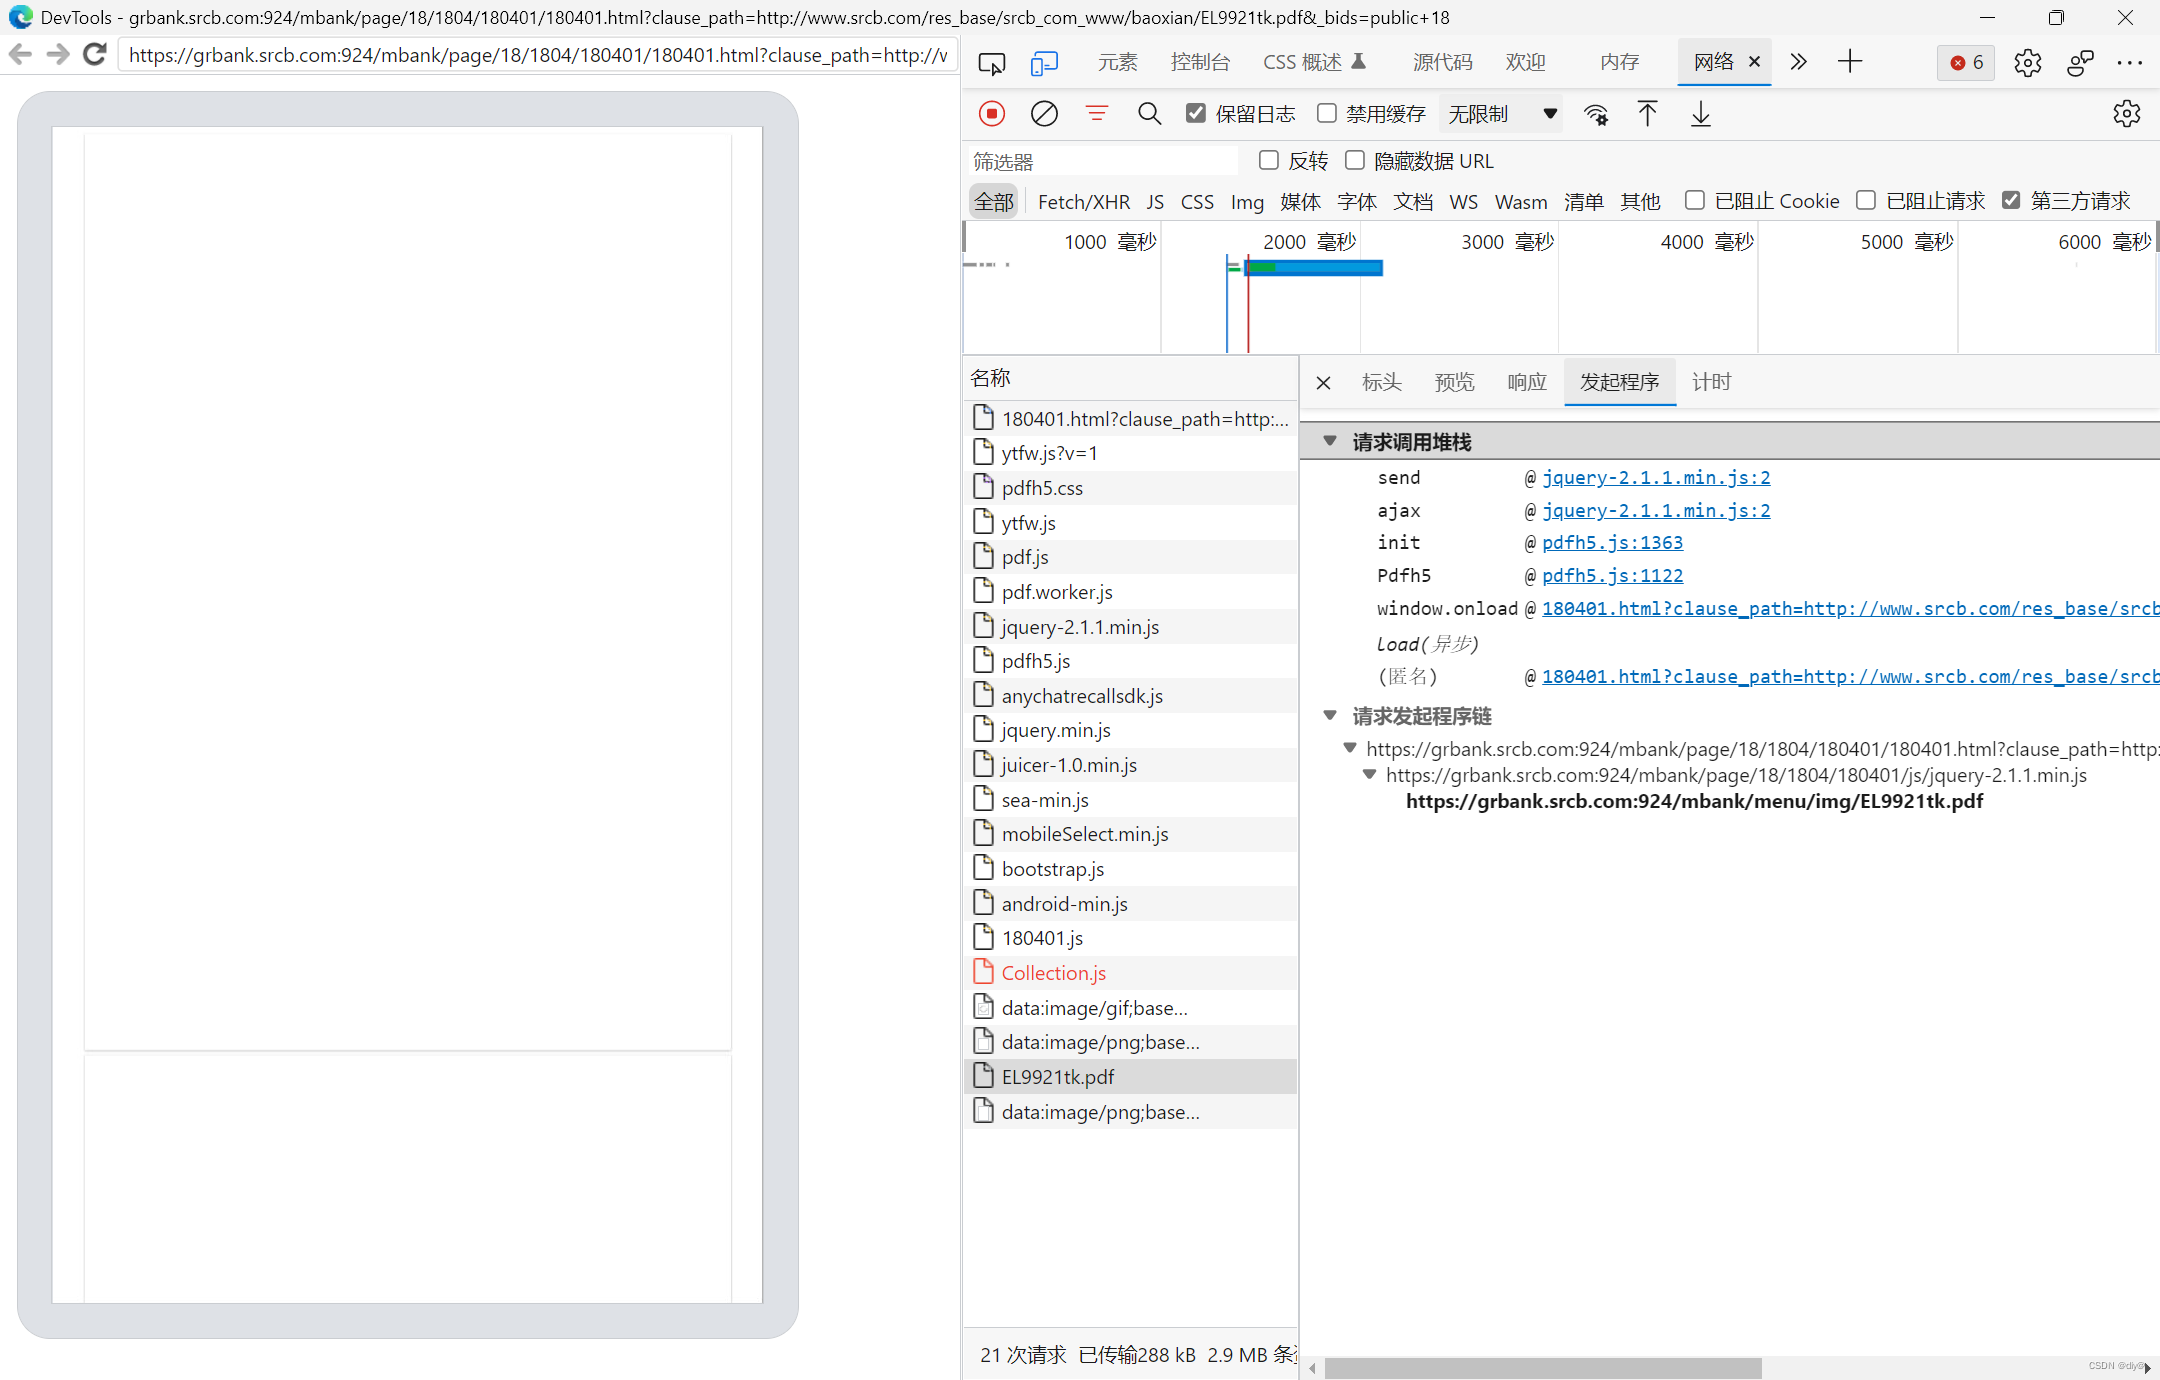This screenshot has height=1380, width=2160.
Task: Check the 隐藏数据 URL checkbox
Action: [x=1355, y=160]
